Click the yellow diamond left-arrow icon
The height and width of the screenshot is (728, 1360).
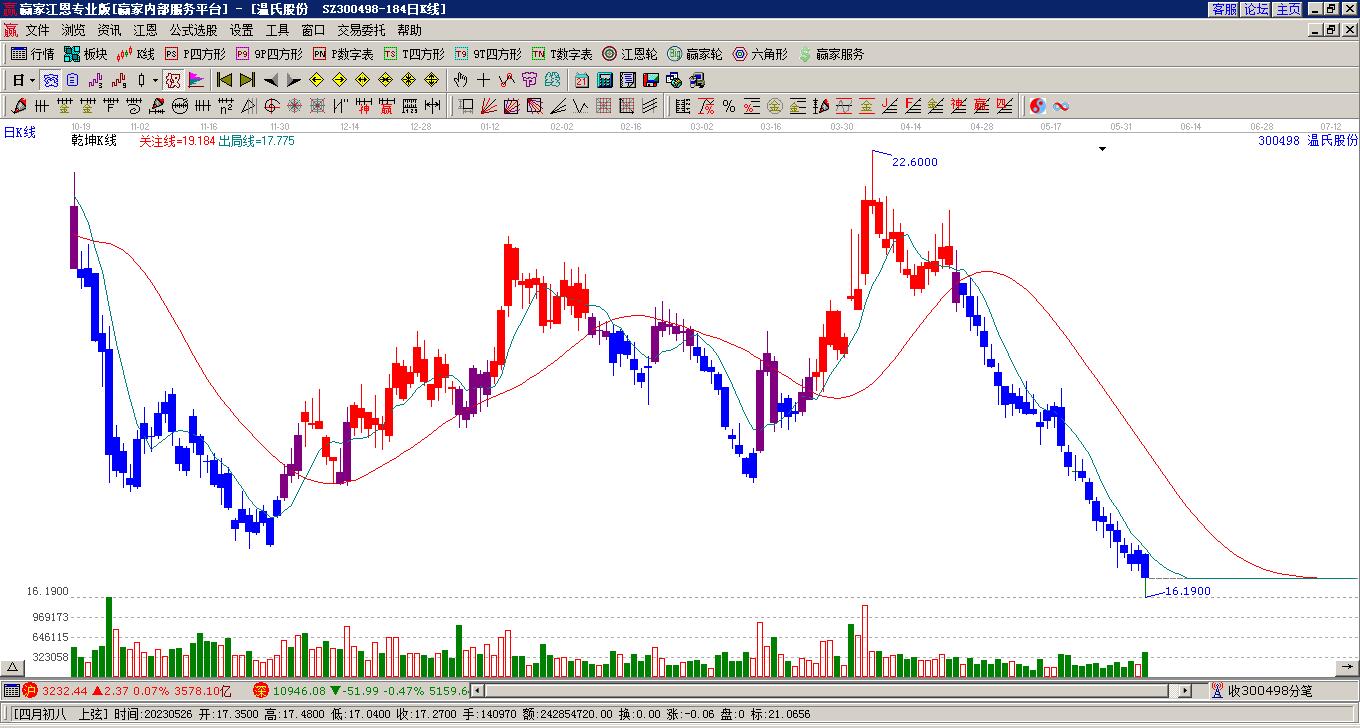click(x=317, y=80)
